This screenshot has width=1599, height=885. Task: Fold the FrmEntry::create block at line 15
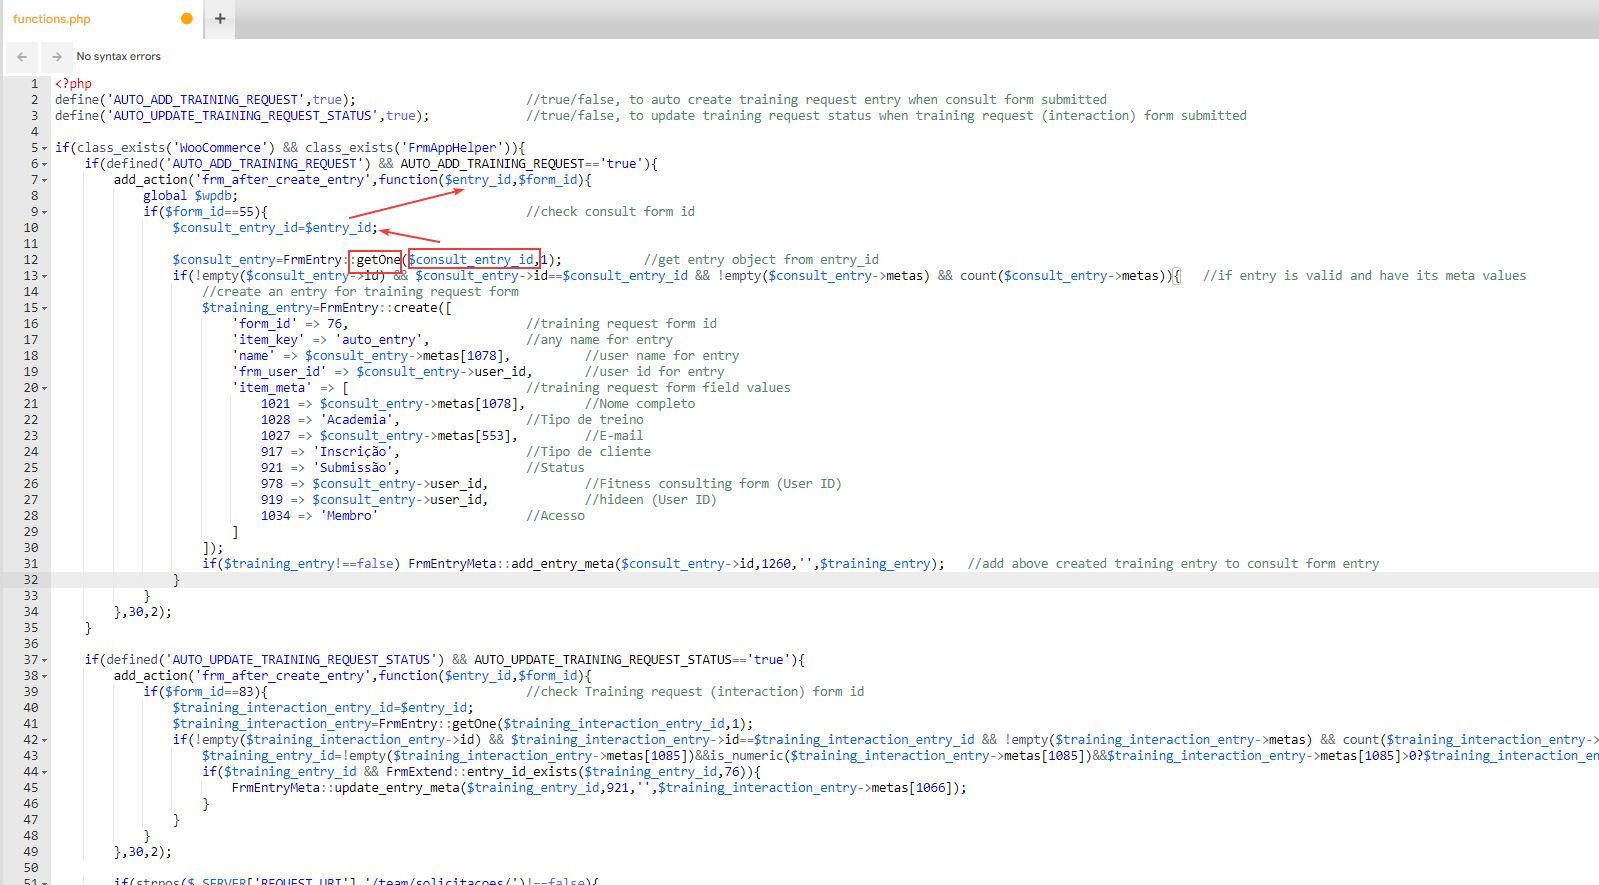pos(46,308)
